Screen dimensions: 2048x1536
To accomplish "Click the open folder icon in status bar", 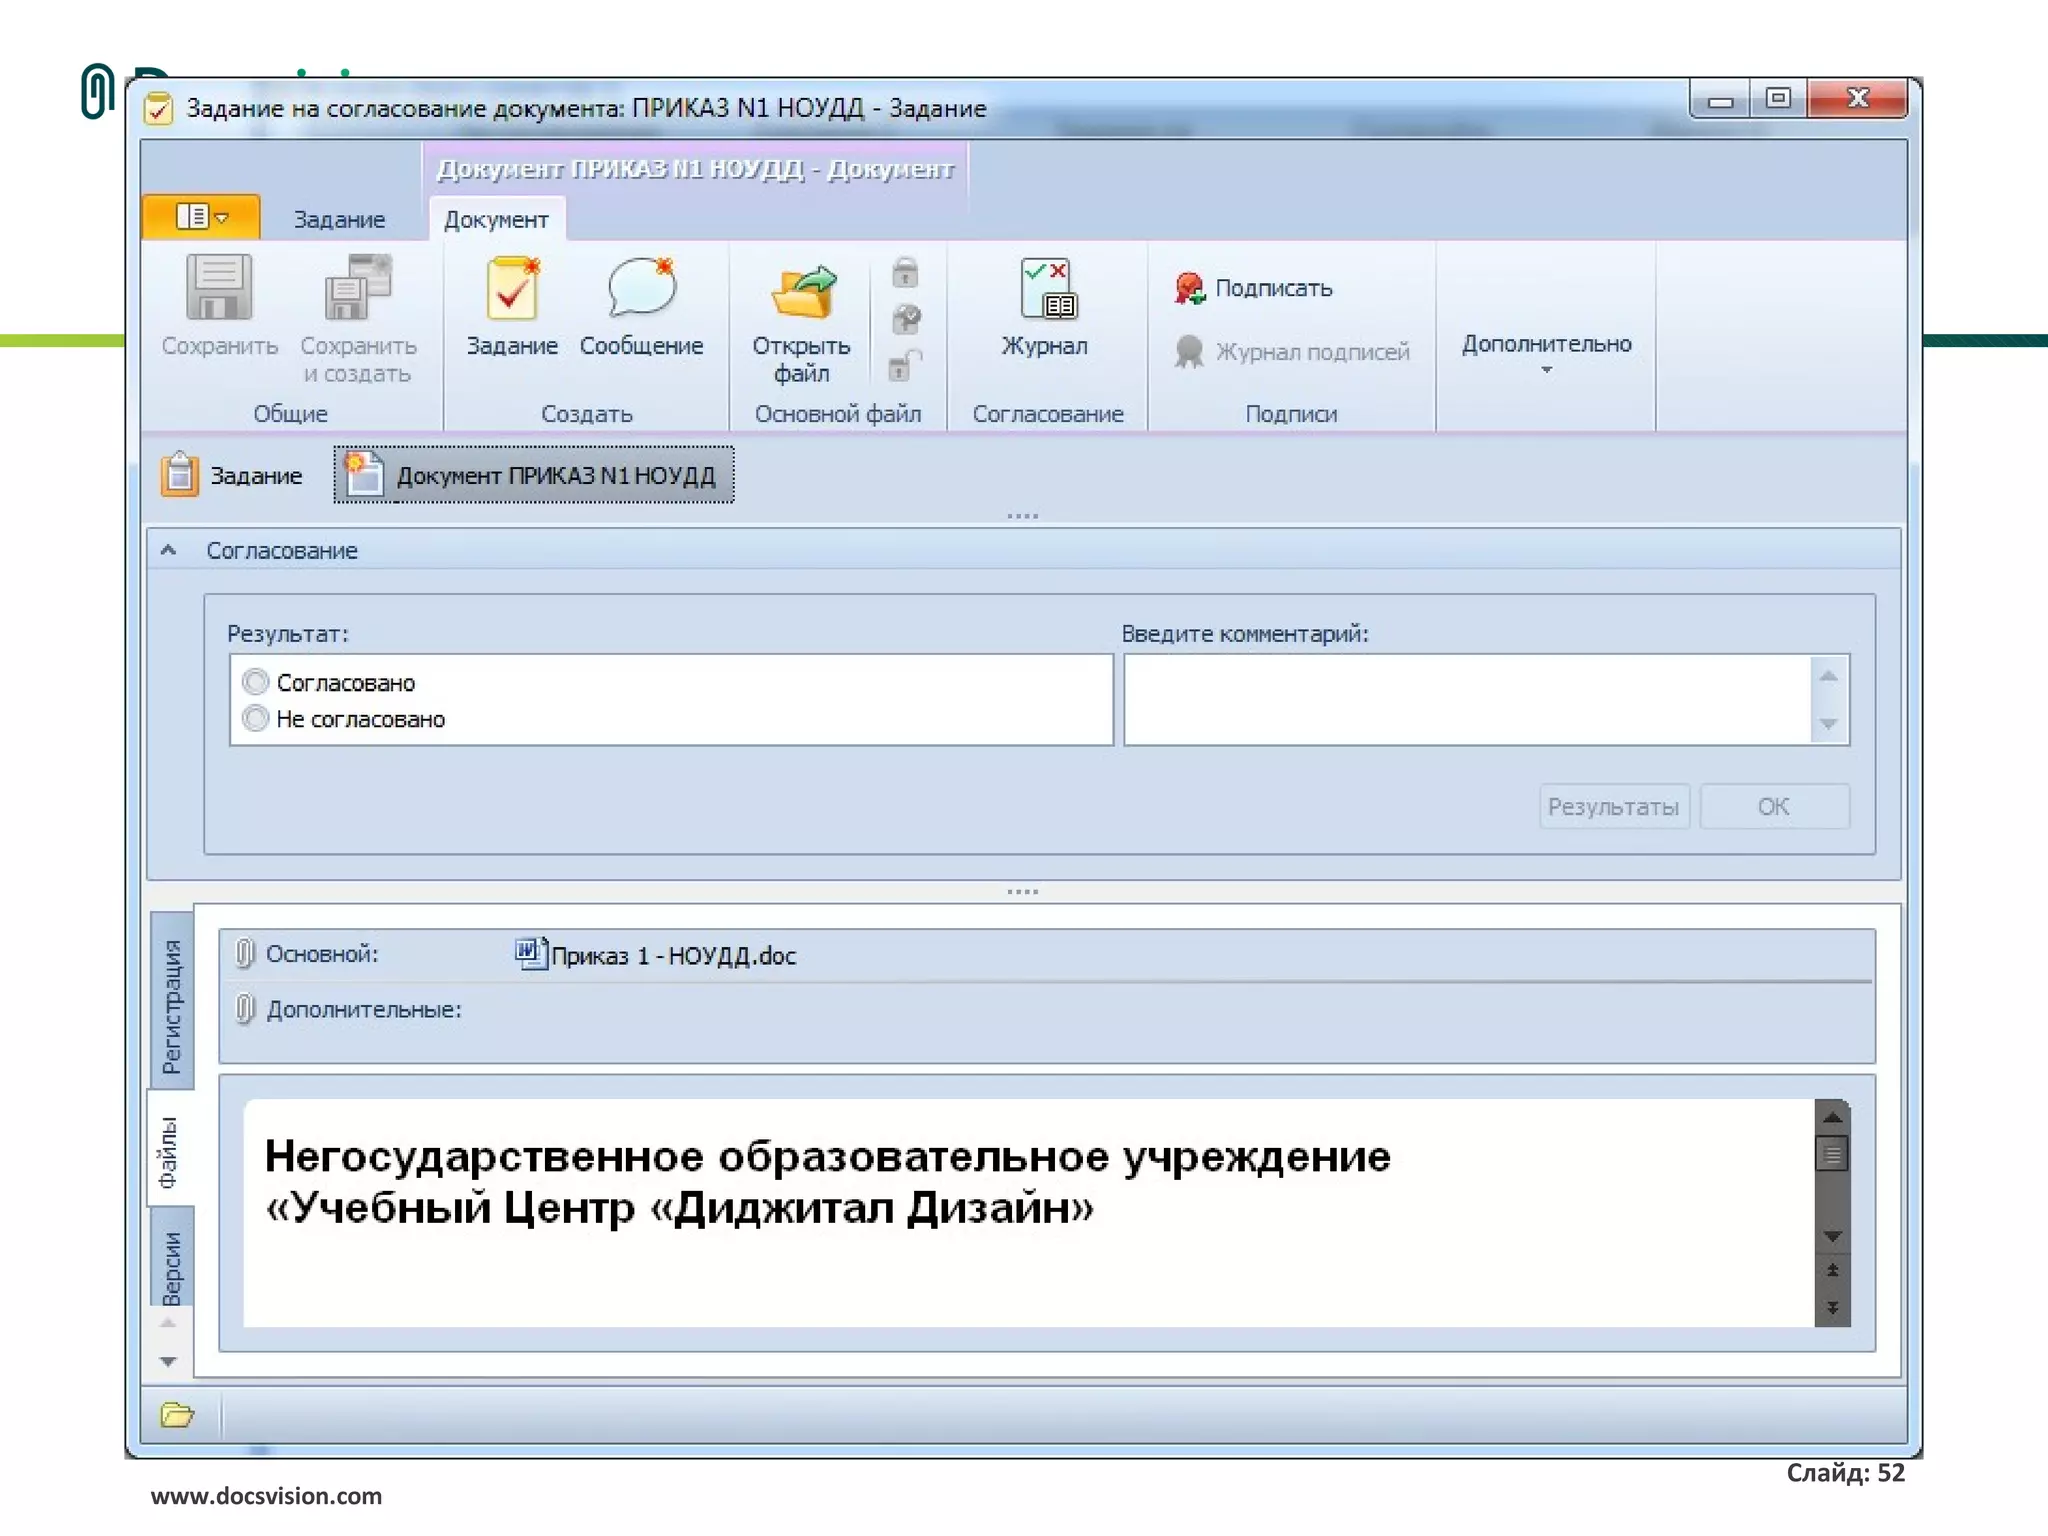I will pos(177,1414).
